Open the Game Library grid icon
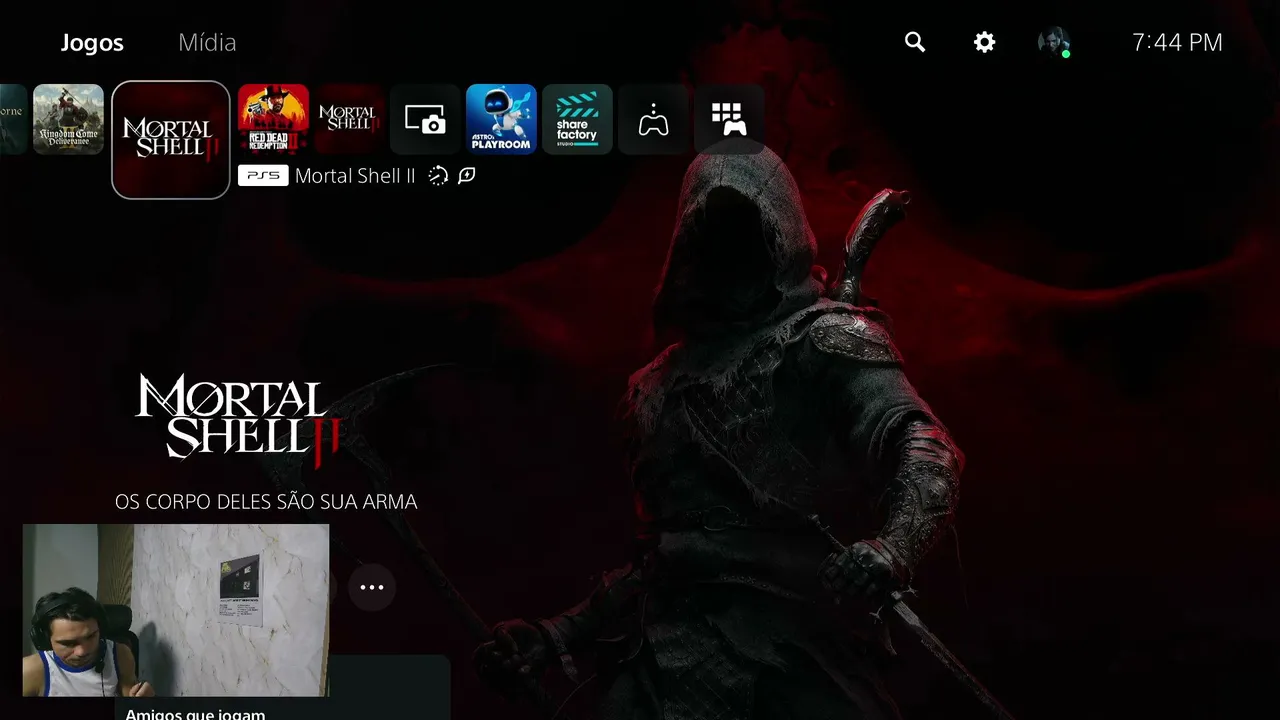This screenshot has width=1280, height=720. pyautogui.click(x=729, y=119)
